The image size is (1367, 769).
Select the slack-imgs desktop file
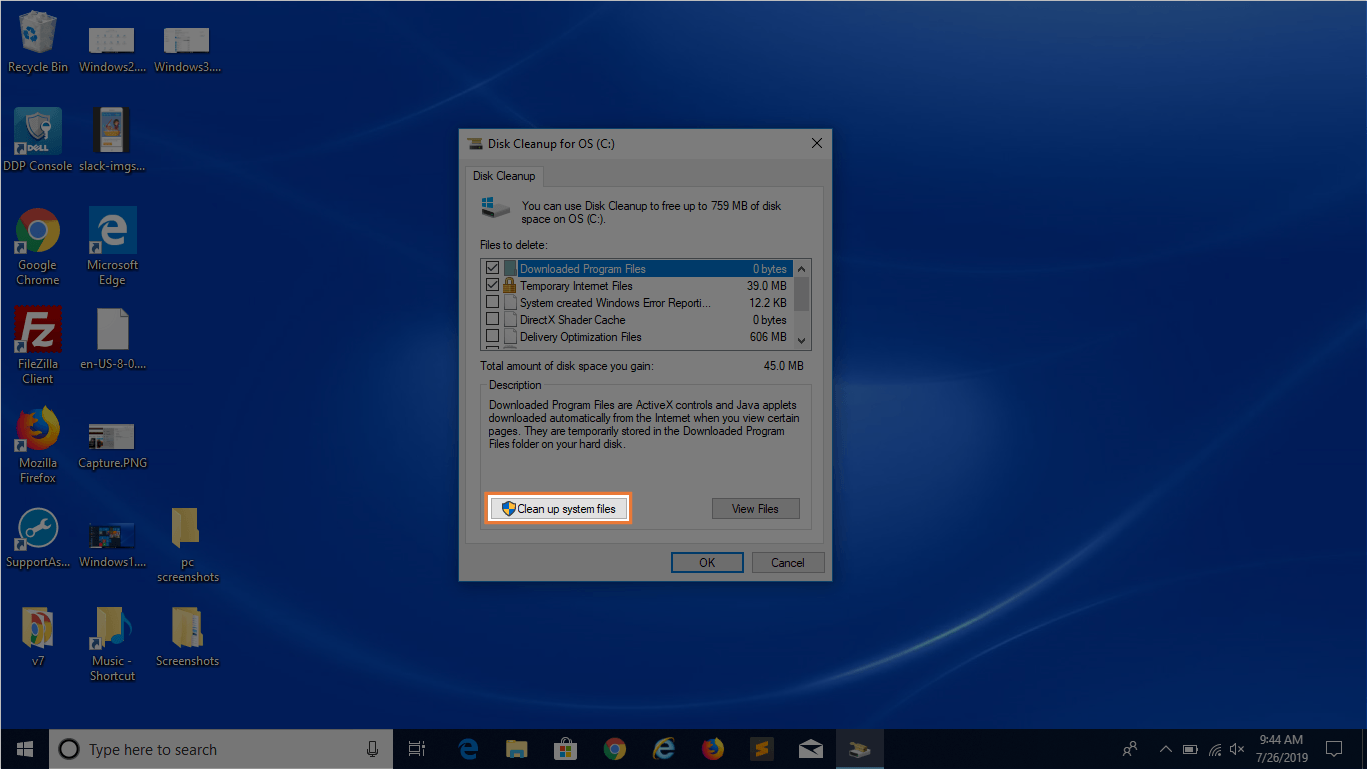[112, 140]
